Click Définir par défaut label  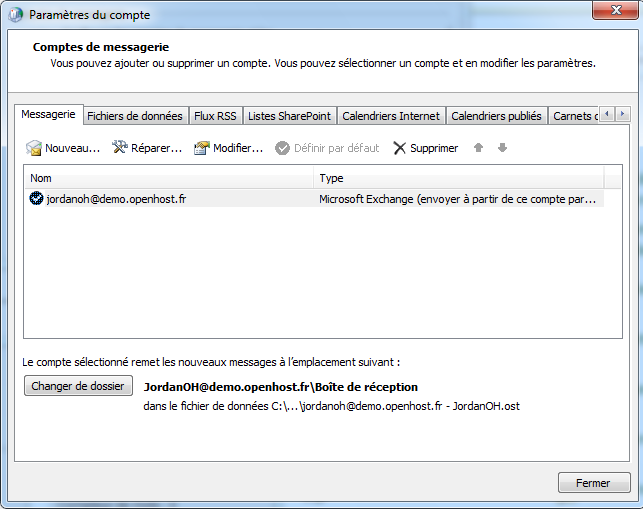[x=337, y=148]
